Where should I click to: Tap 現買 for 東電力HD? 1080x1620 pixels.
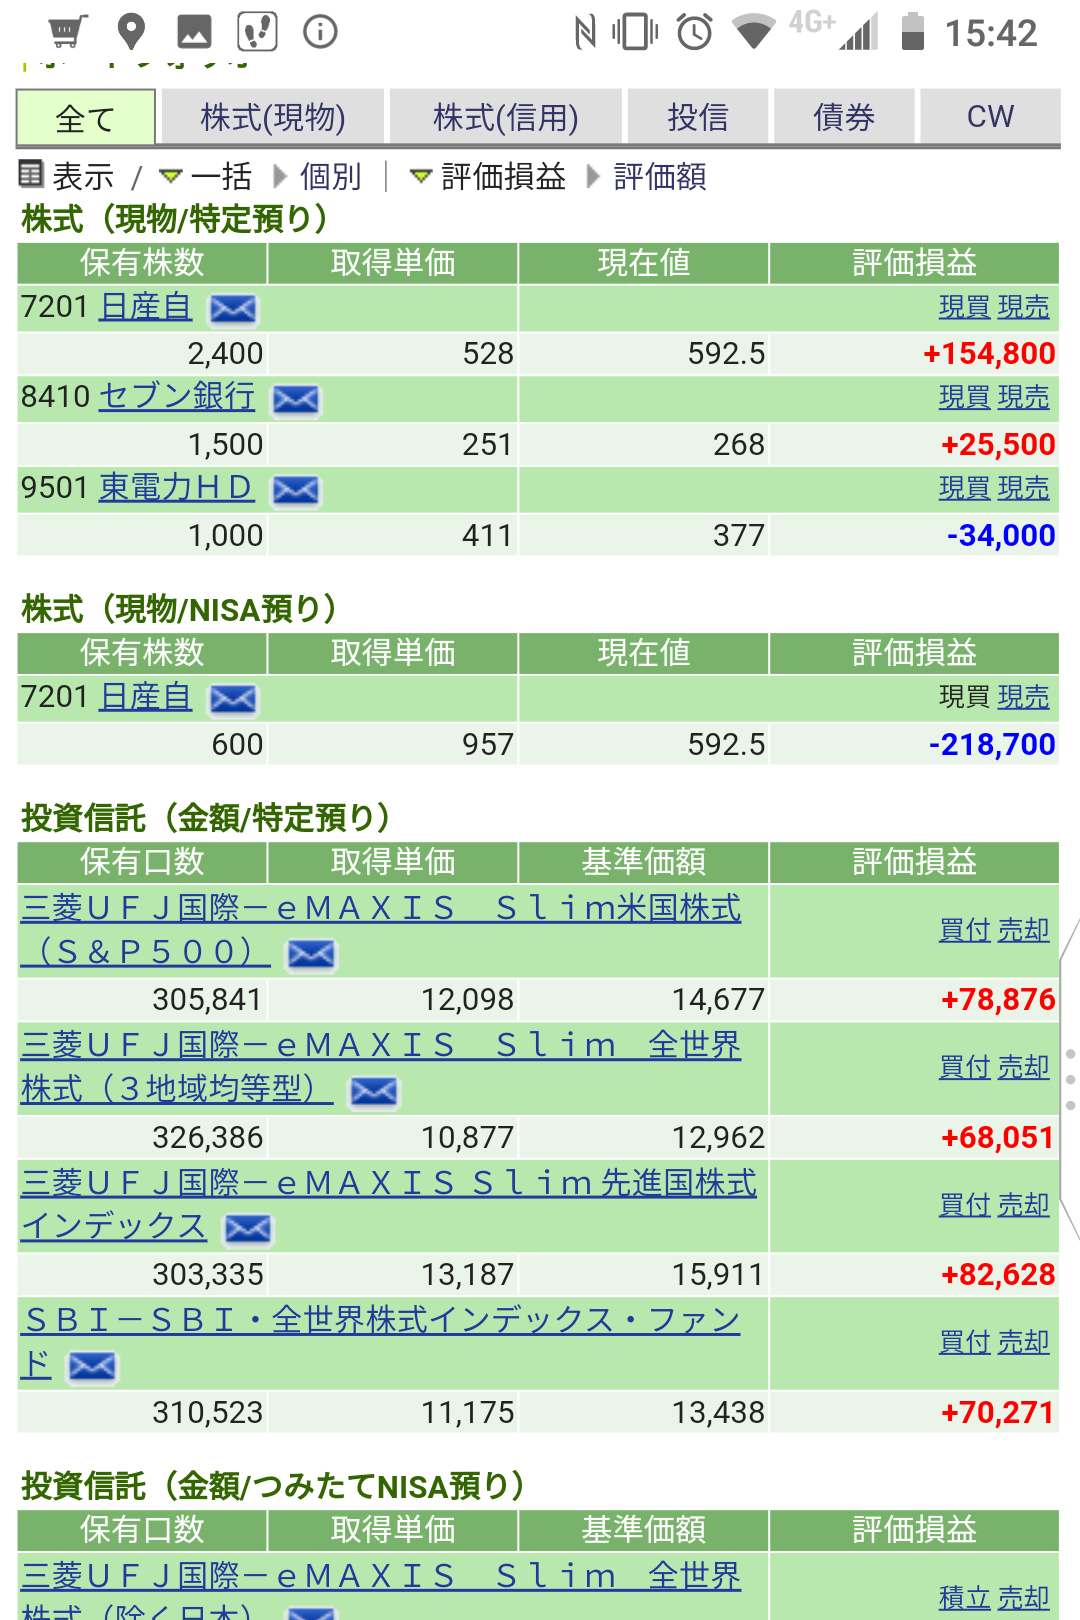click(x=964, y=488)
